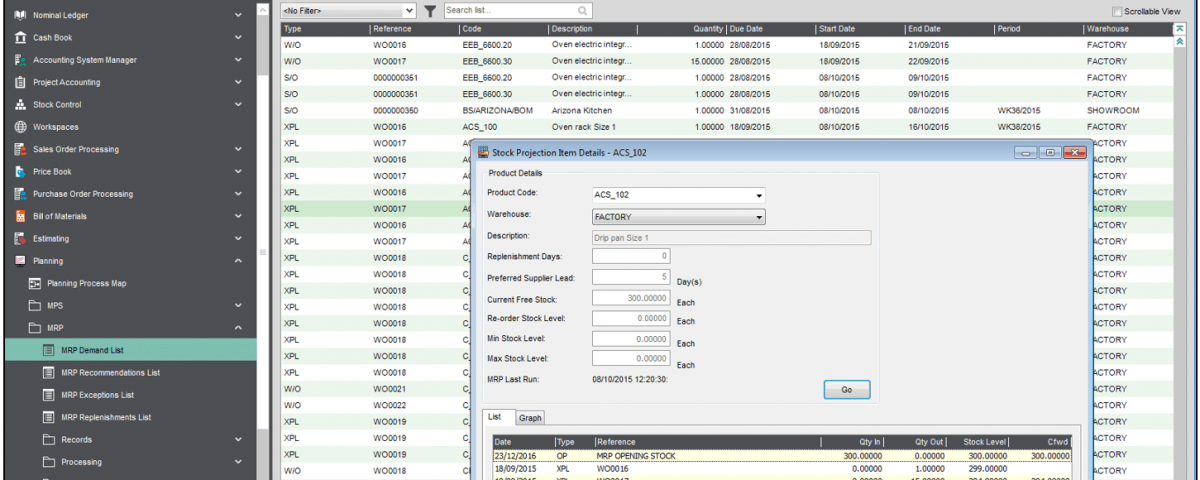Switch to the Graph tab
1200x480 pixels.
tap(530, 417)
